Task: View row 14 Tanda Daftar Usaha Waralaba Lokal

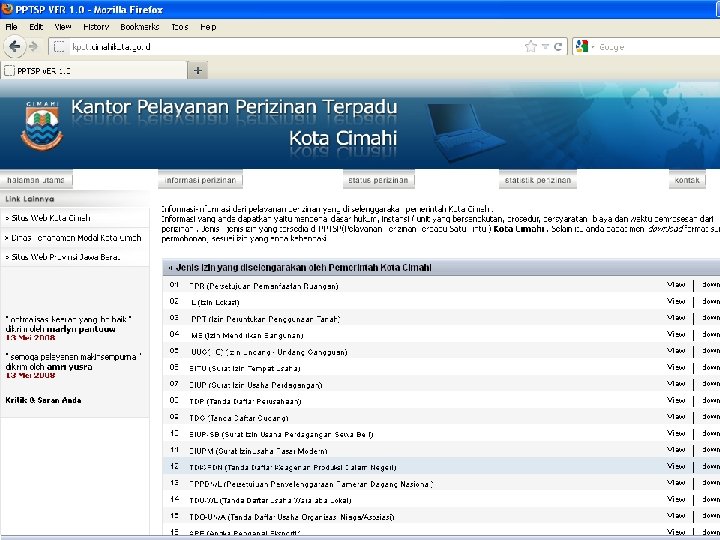Action: click(676, 500)
